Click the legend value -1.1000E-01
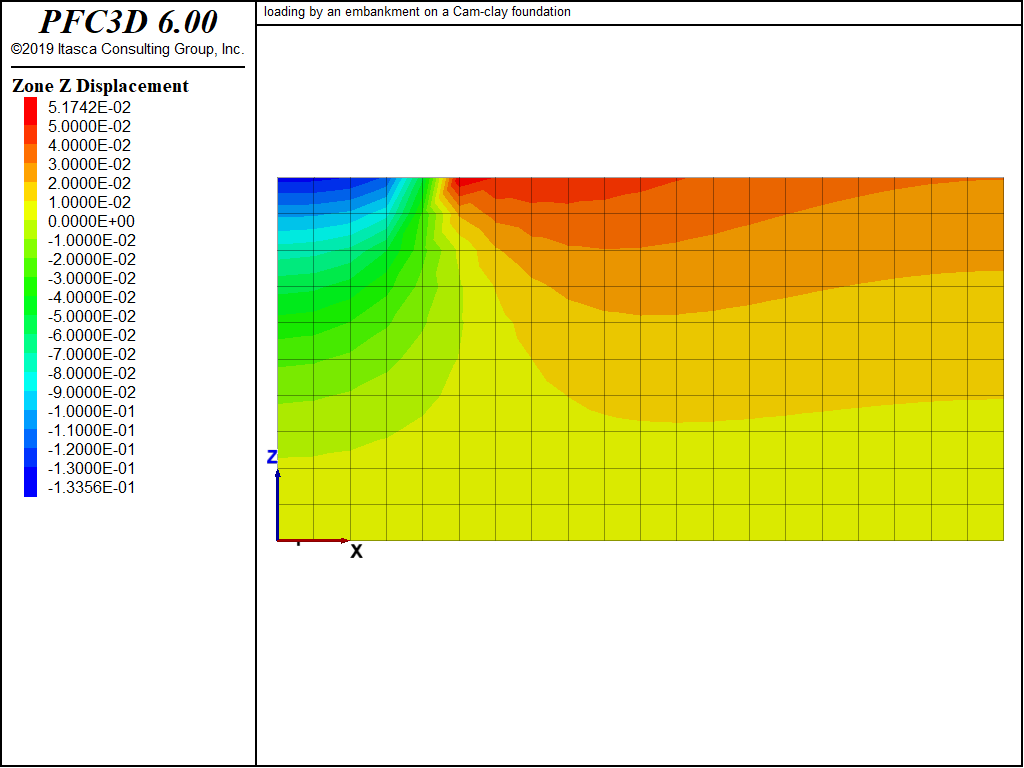 coord(91,430)
